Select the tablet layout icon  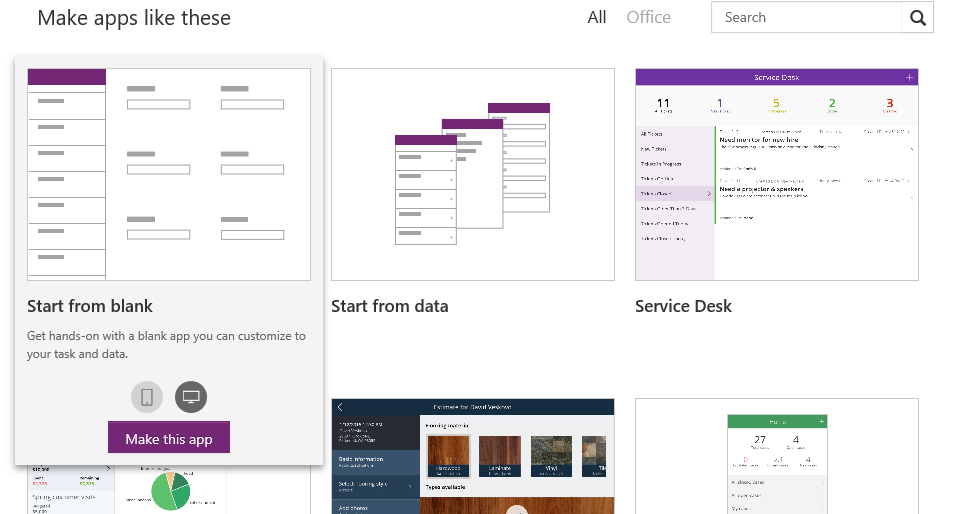pyautogui.click(x=191, y=397)
